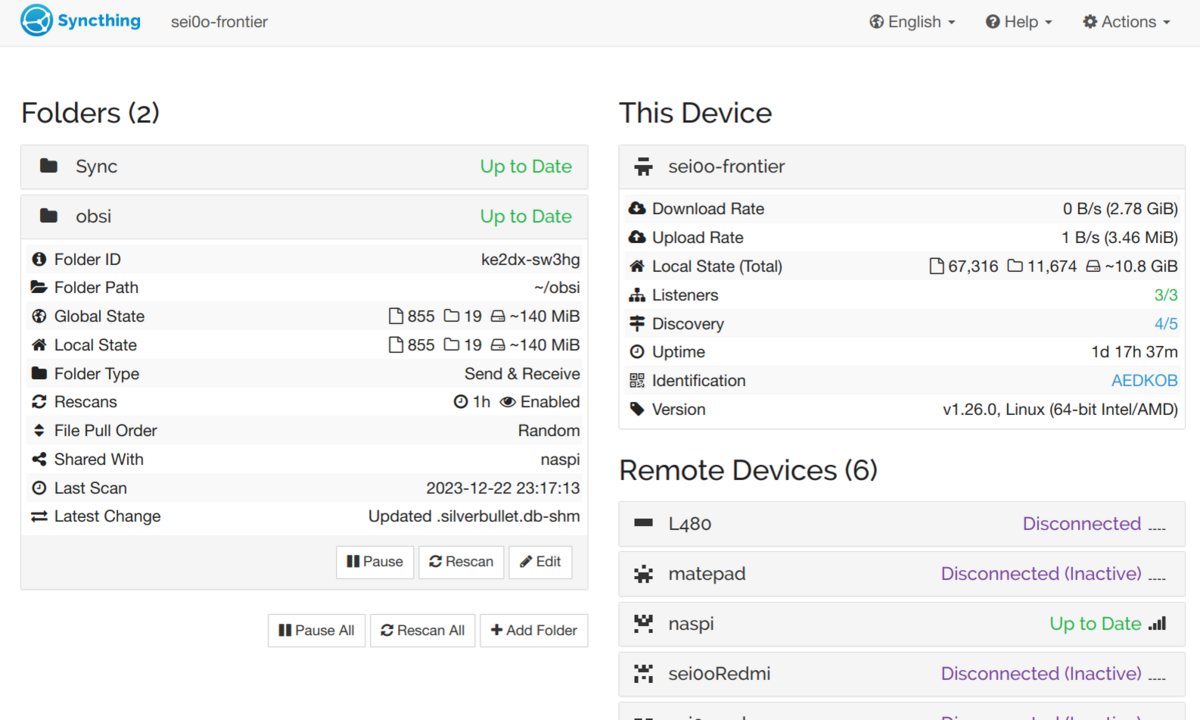This screenshot has height=720, width=1200.
Task: Click the Discovery 4/5 link
Action: pos(1166,324)
